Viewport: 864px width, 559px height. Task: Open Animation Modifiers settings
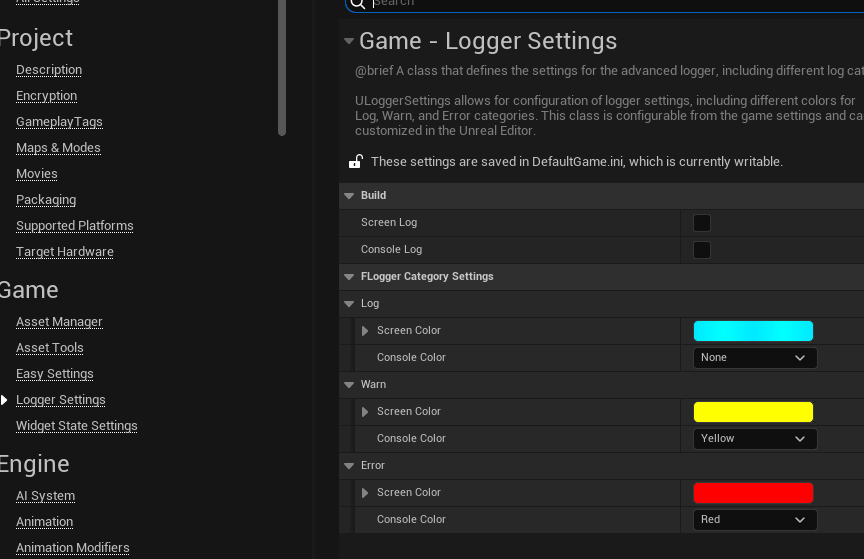tap(73, 547)
